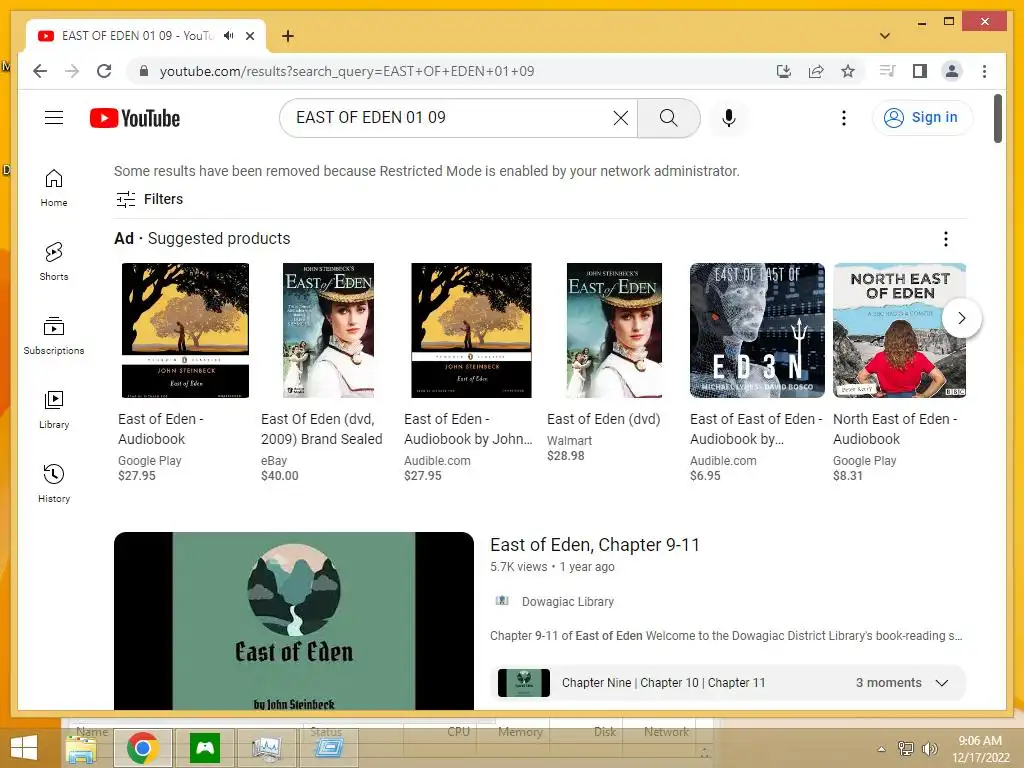Open Chrome three-dot menu
Image resolution: width=1024 pixels, height=768 pixels.
984,71
